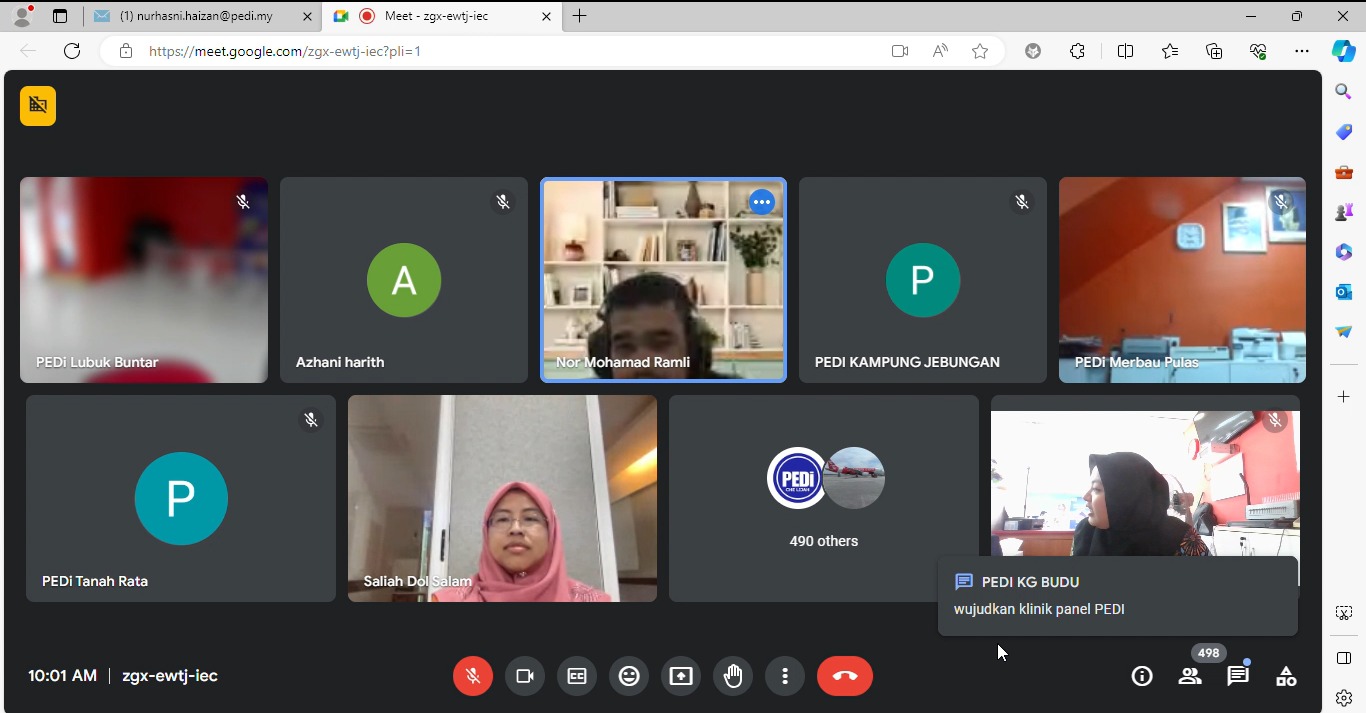The image size is (1366, 713).
Task: Open the sidebar Games chess icon
Action: pos(1344,212)
